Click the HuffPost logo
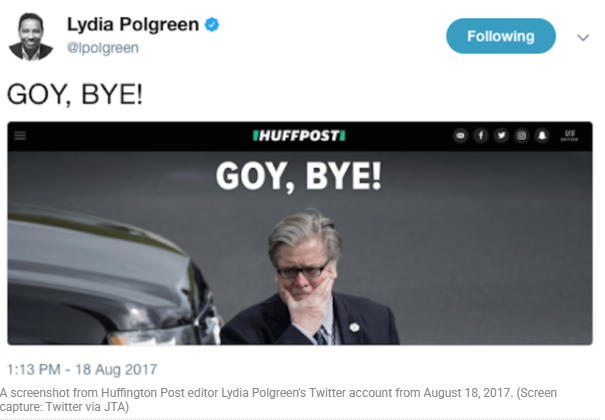This screenshot has height=420, width=605. pyautogui.click(x=299, y=136)
